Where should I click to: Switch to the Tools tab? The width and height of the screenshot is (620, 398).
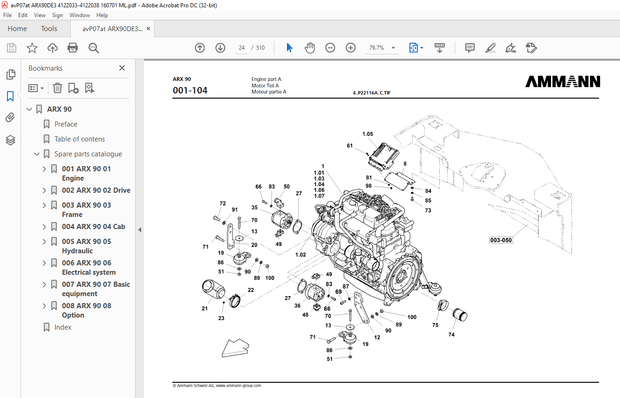click(49, 28)
